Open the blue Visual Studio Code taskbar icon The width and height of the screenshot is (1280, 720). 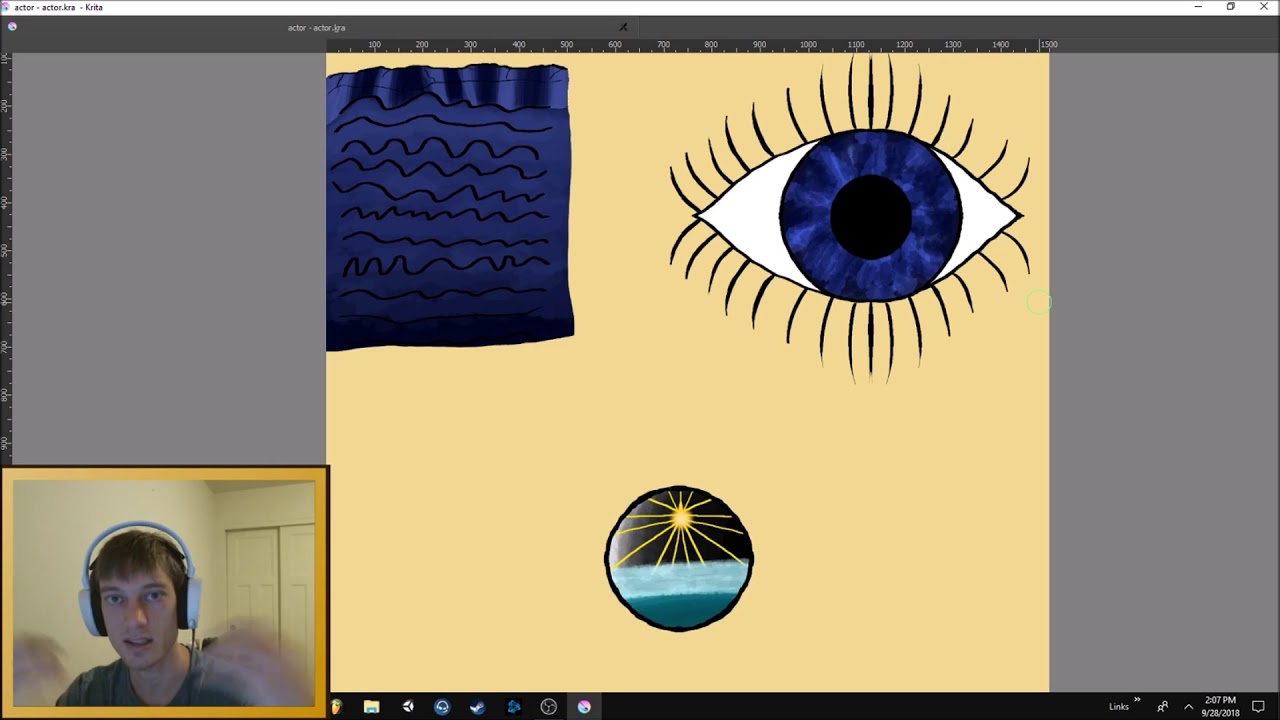click(x=513, y=707)
